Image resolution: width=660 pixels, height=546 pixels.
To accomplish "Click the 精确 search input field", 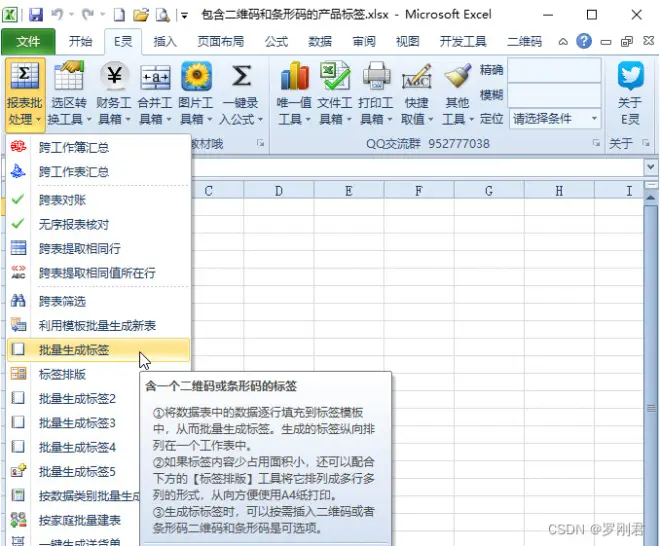I will [x=554, y=70].
